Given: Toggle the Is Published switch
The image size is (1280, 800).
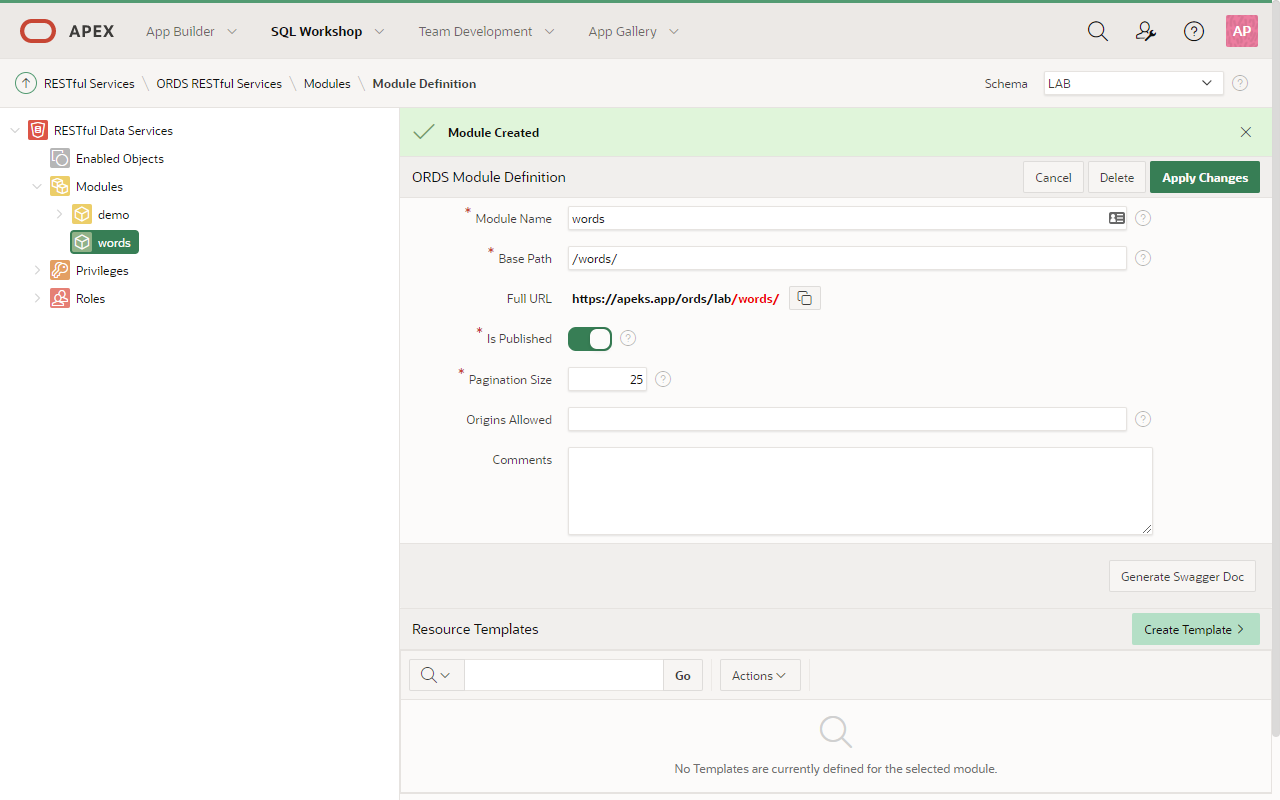Looking at the screenshot, I should click(590, 339).
